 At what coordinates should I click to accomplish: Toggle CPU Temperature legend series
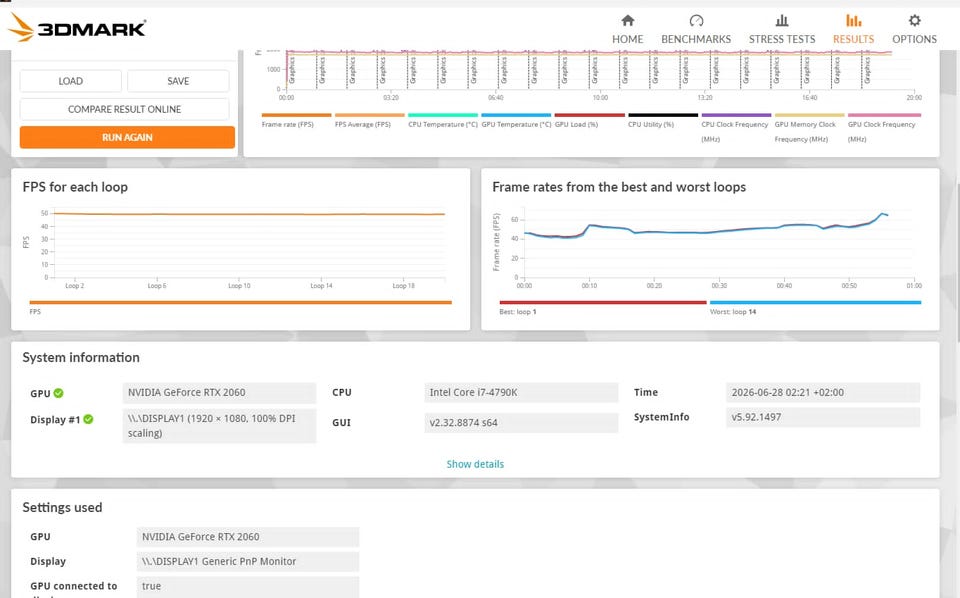point(443,120)
